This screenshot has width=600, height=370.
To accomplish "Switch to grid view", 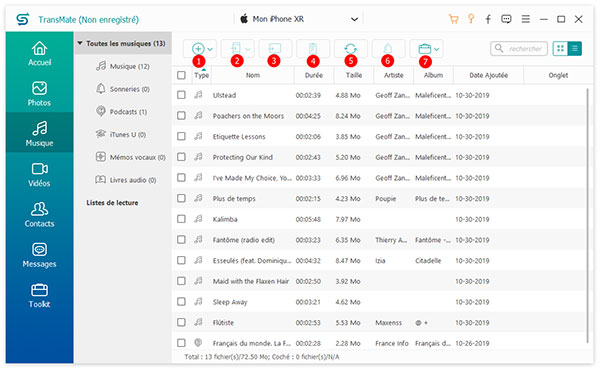I will [560, 49].
